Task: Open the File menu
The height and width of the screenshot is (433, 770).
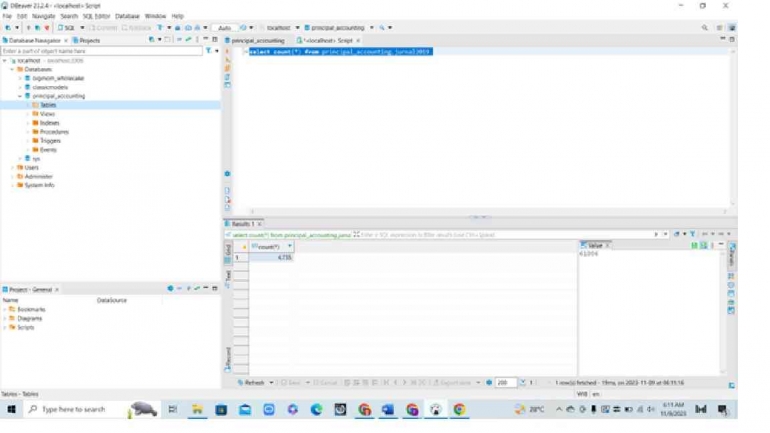Action: pyautogui.click(x=7, y=16)
